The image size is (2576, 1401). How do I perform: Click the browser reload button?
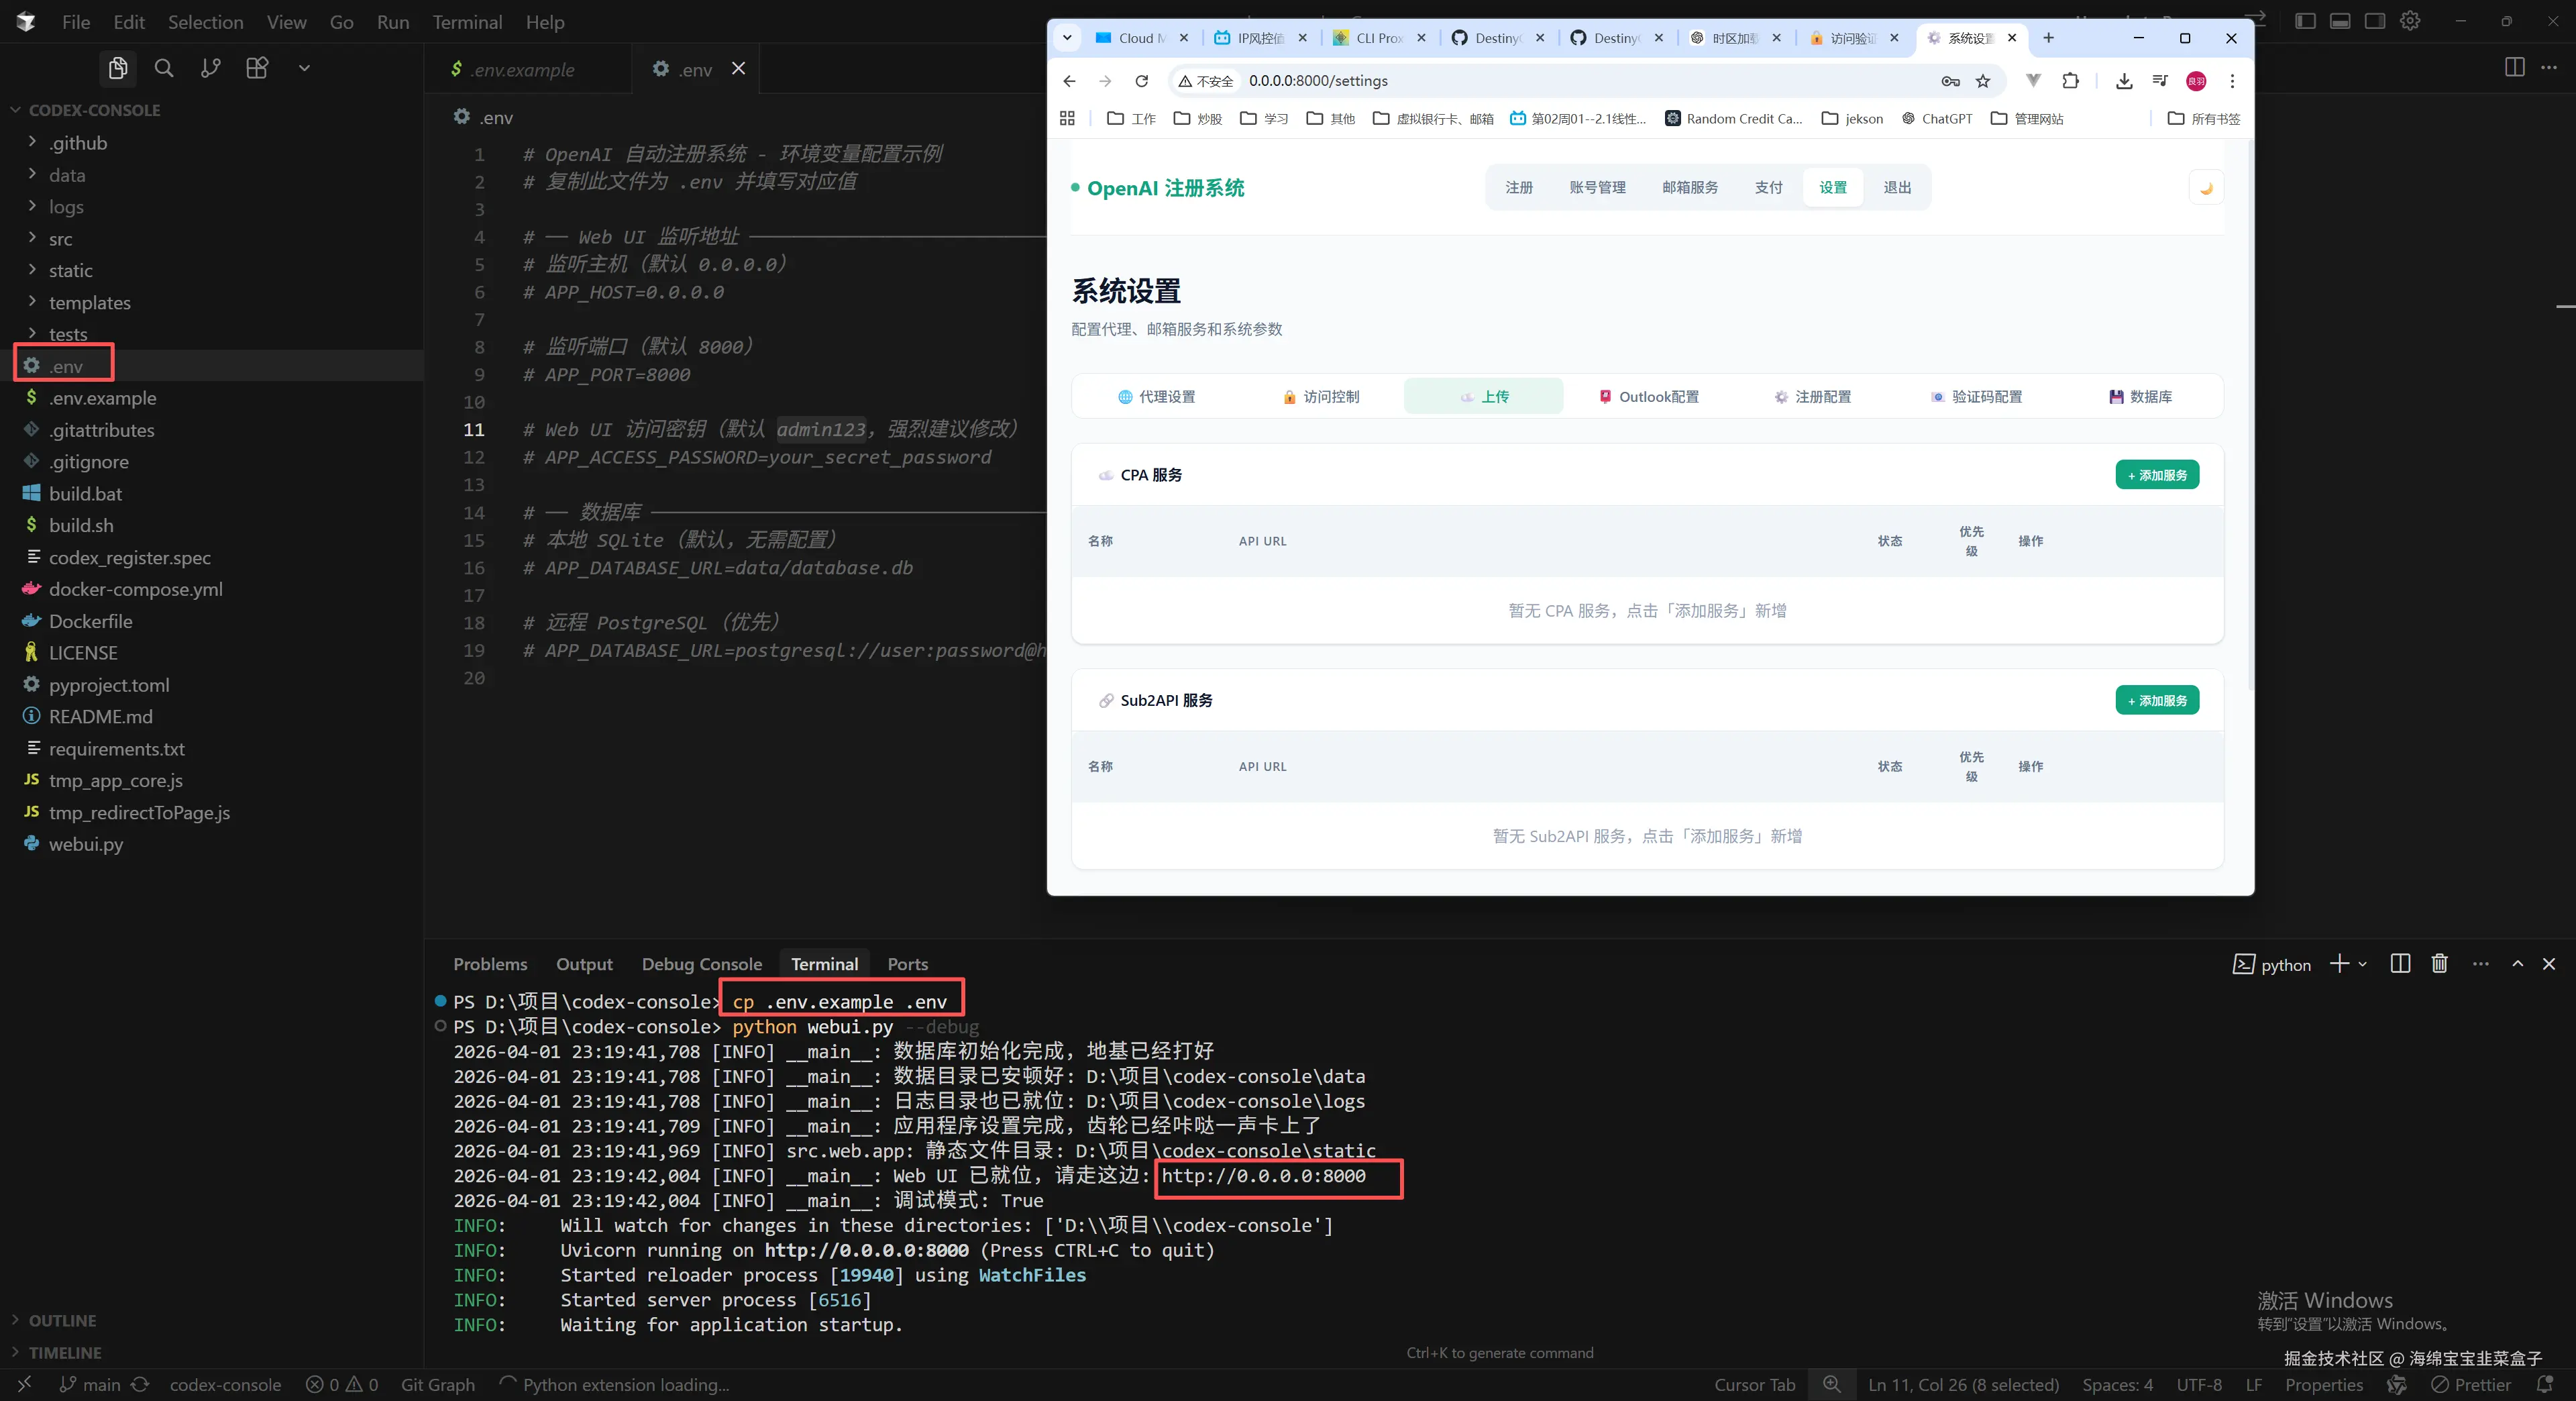tap(1141, 81)
